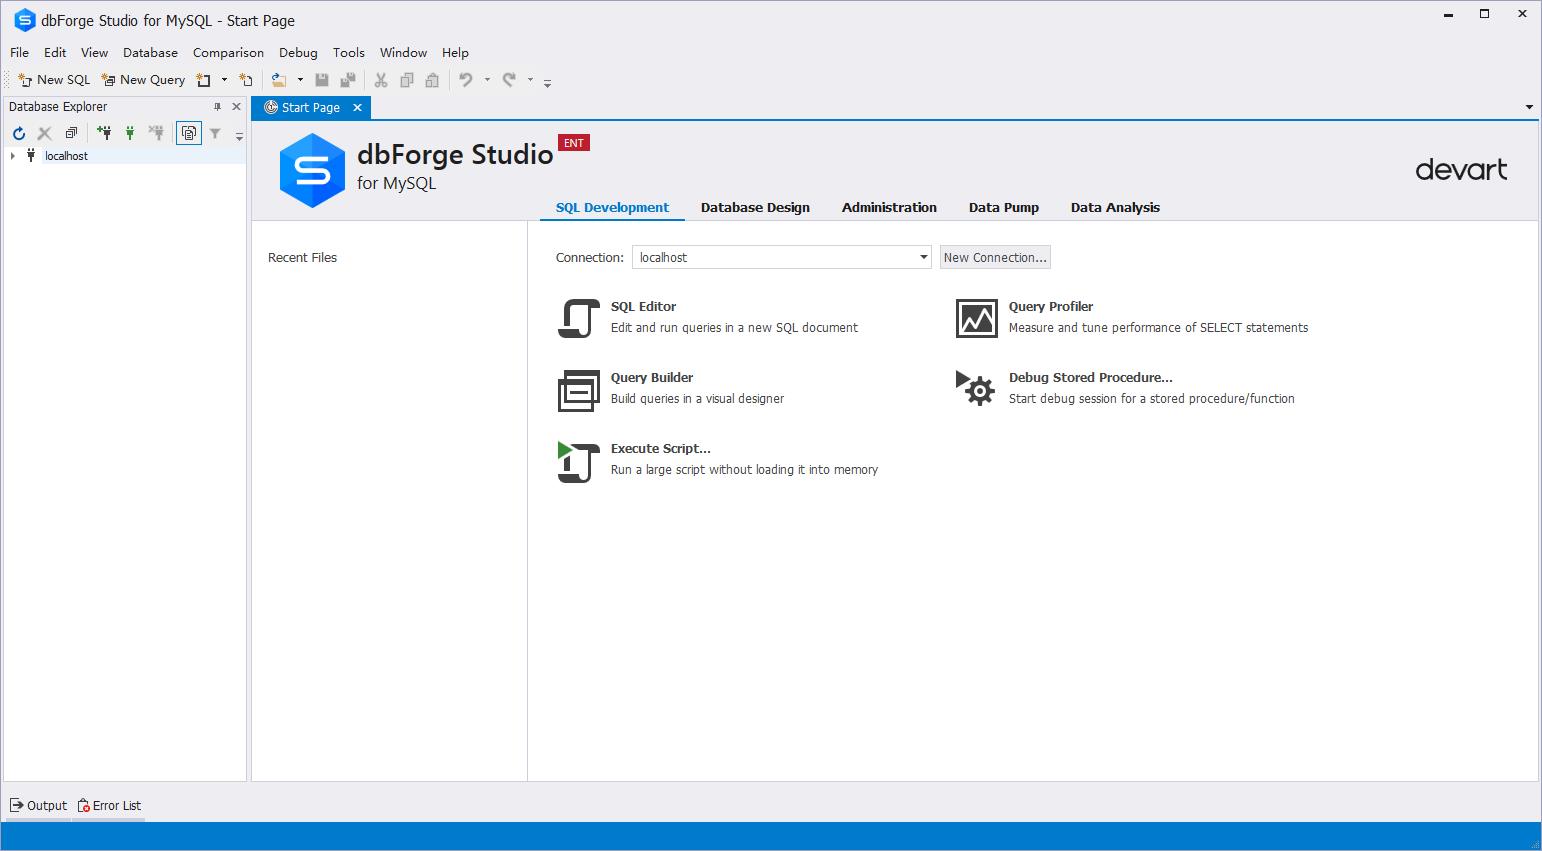Open the Comparison menu
The image size is (1542, 851).
coord(228,52)
